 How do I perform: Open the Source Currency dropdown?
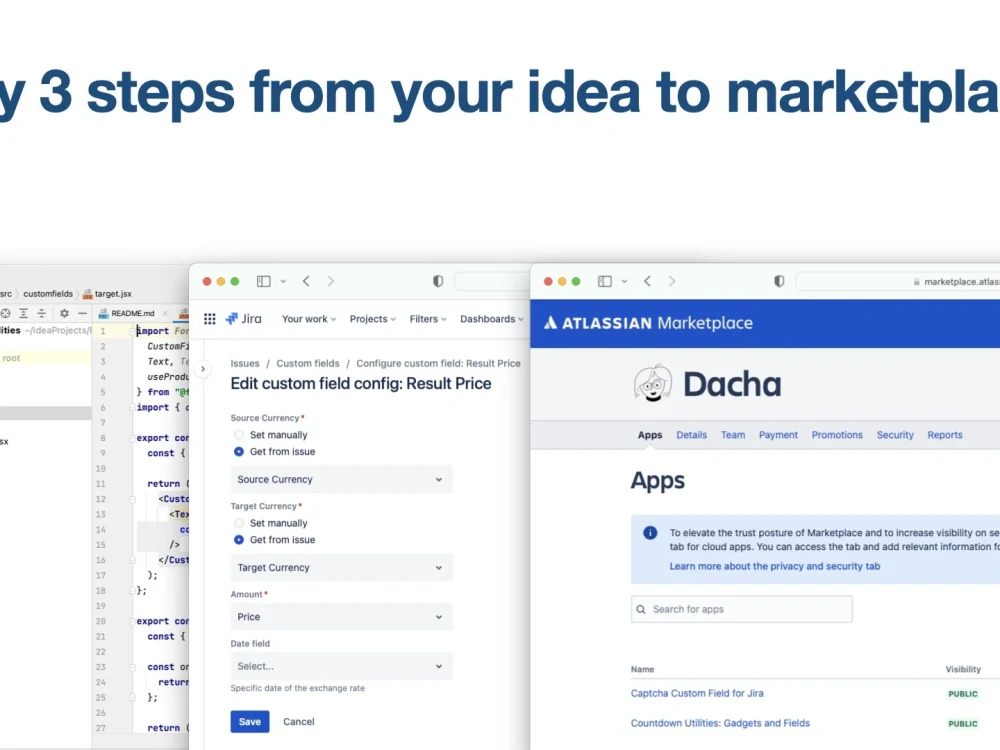[x=340, y=479]
